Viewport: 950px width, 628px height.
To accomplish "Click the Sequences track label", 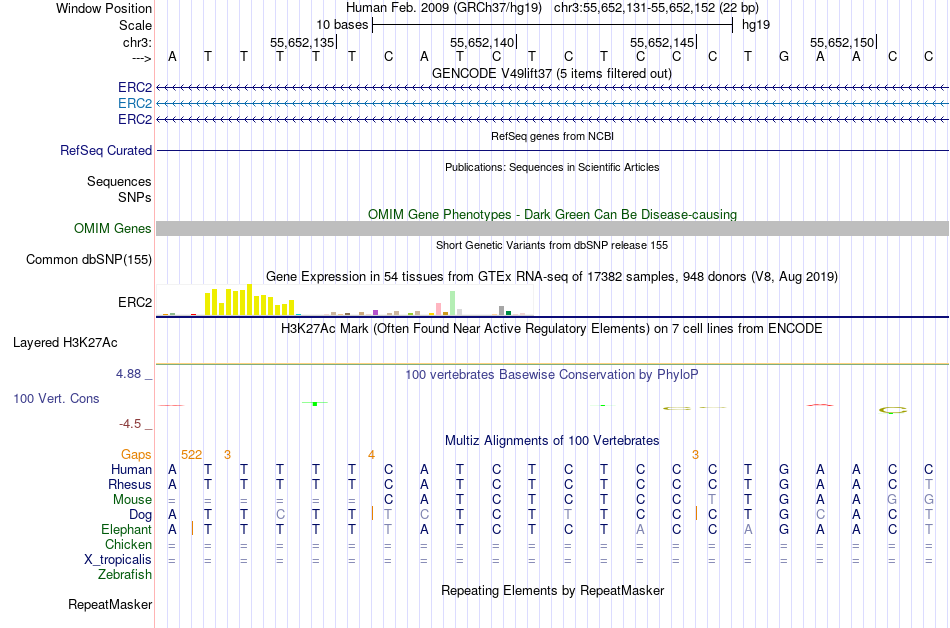I will [119, 182].
